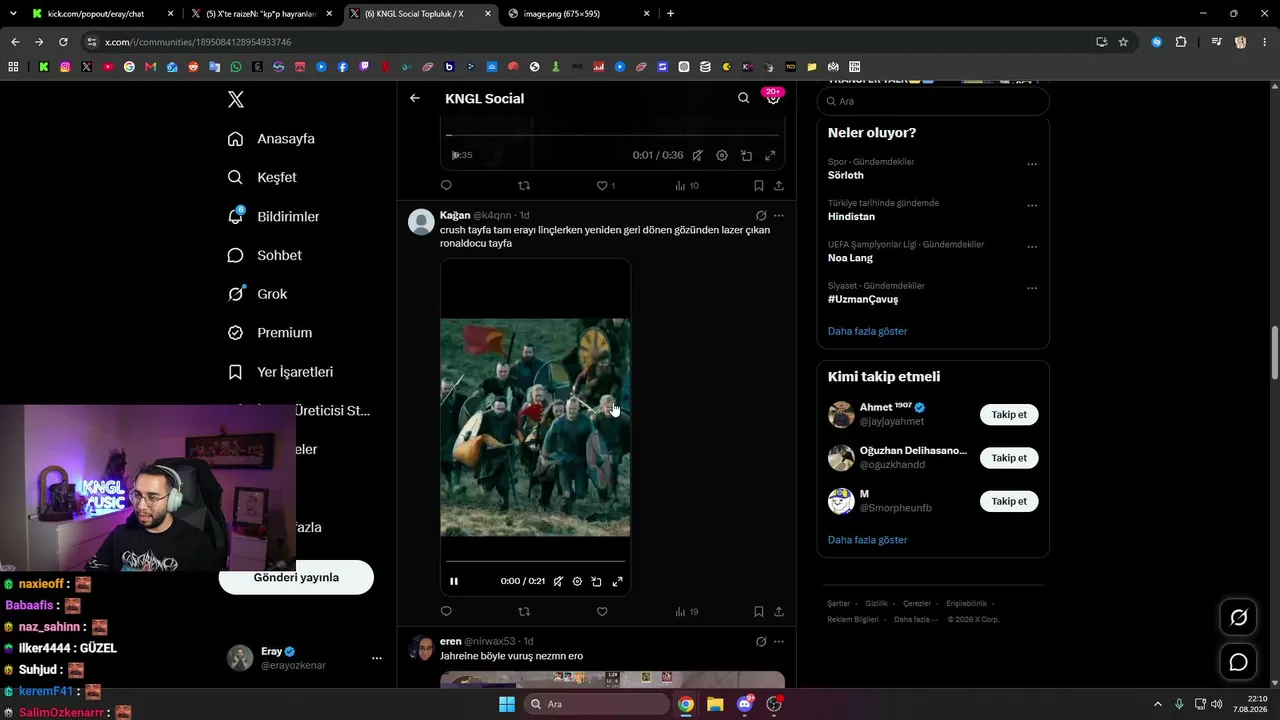The height and width of the screenshot is (720, 1280).
Task: Open floating chat messages button
Action: 1238,662
